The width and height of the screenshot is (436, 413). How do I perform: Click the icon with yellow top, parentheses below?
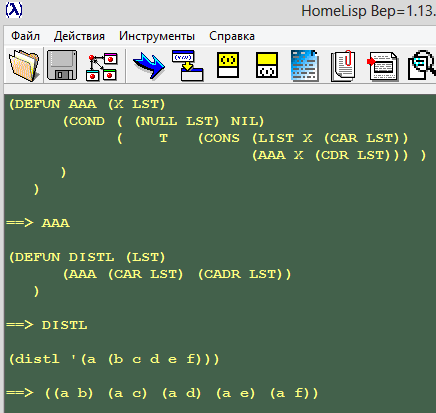[267, 65]
